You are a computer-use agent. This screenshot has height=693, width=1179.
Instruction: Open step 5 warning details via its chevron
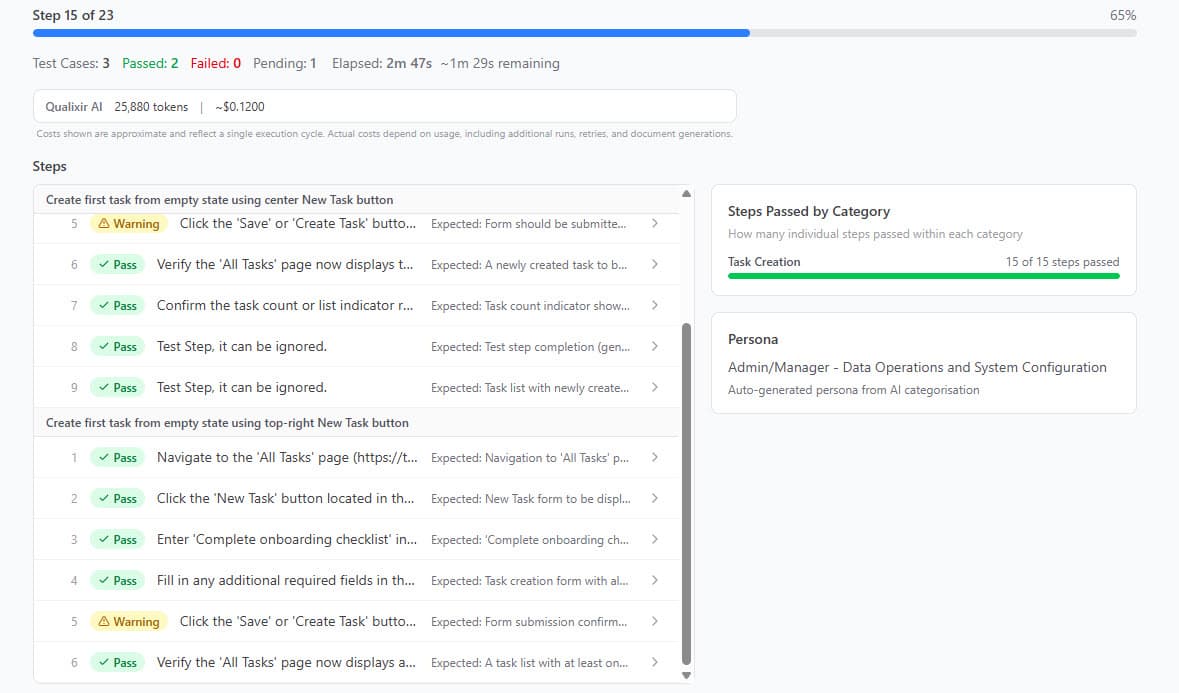pyautogui.click(x=655, y=223)
